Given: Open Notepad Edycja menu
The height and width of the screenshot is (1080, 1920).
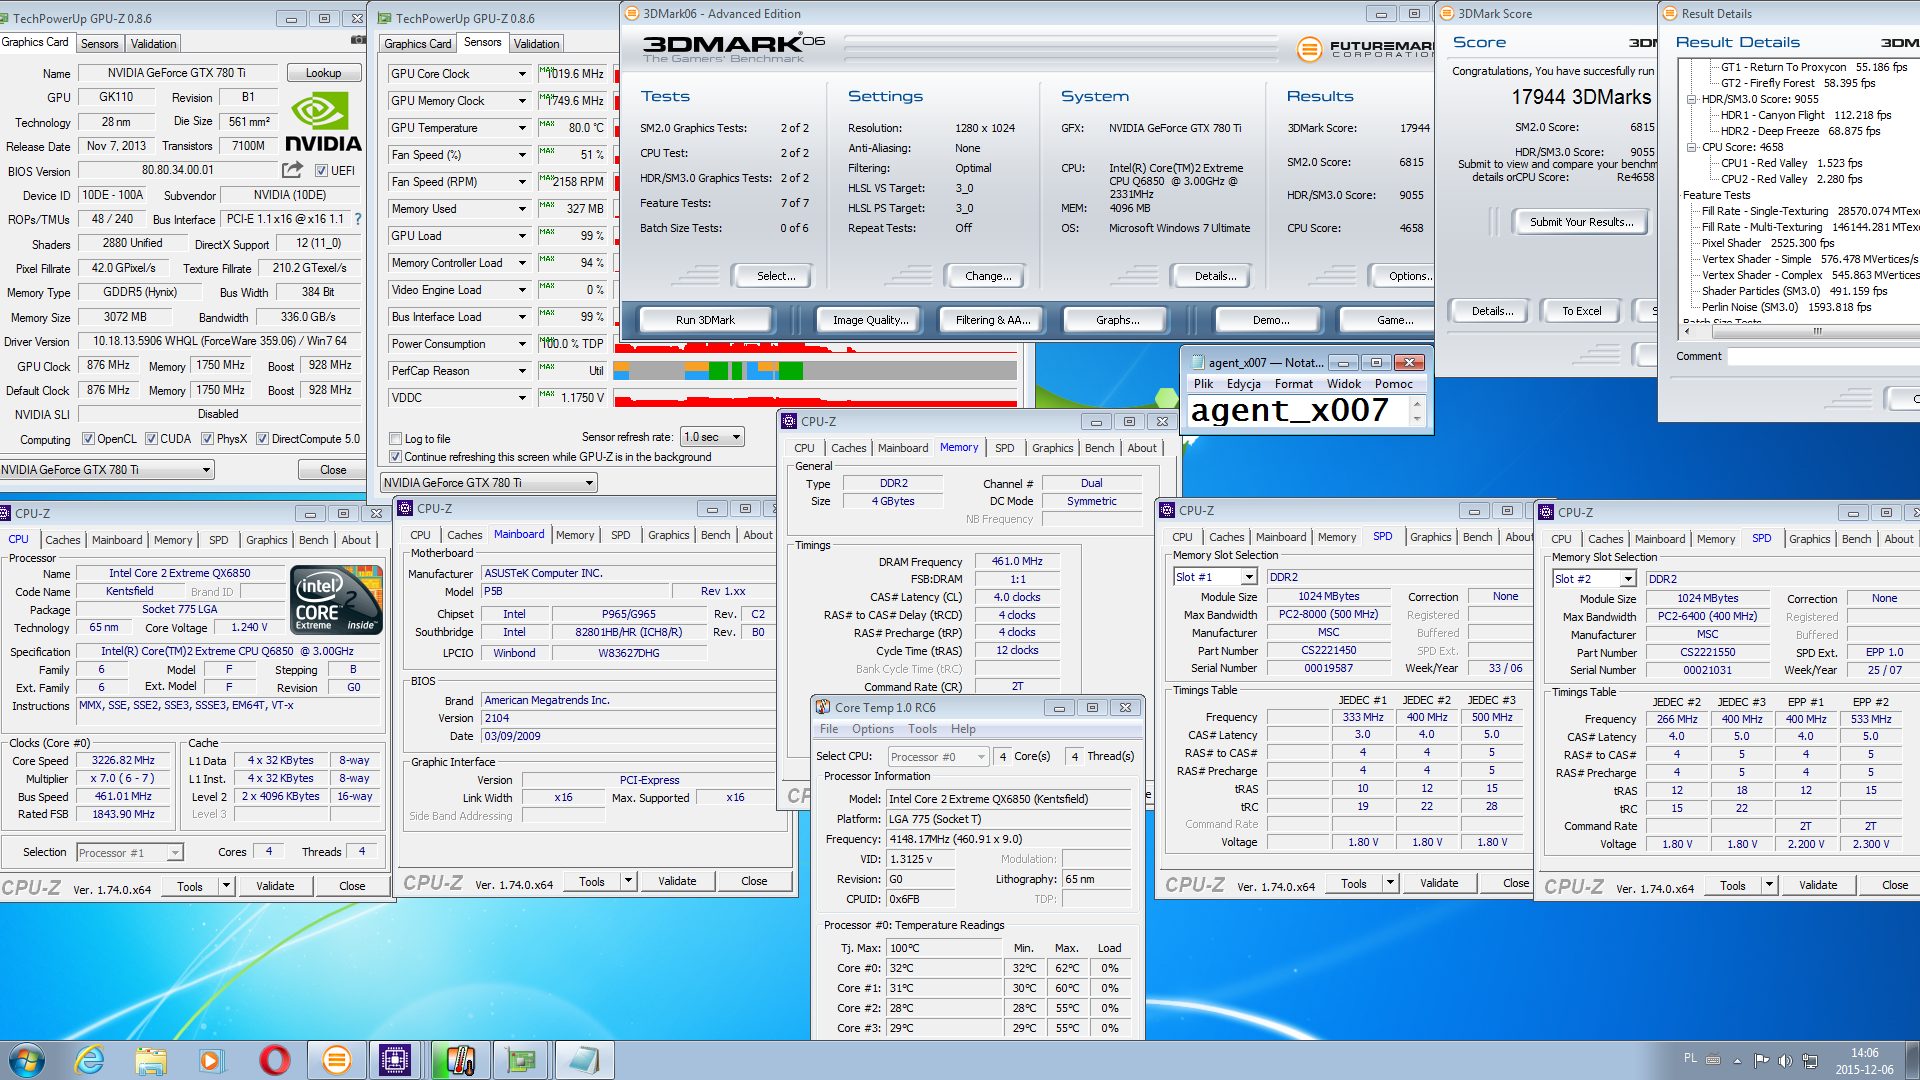Looking at the screenshot, I should click(x=1243, y=384).
